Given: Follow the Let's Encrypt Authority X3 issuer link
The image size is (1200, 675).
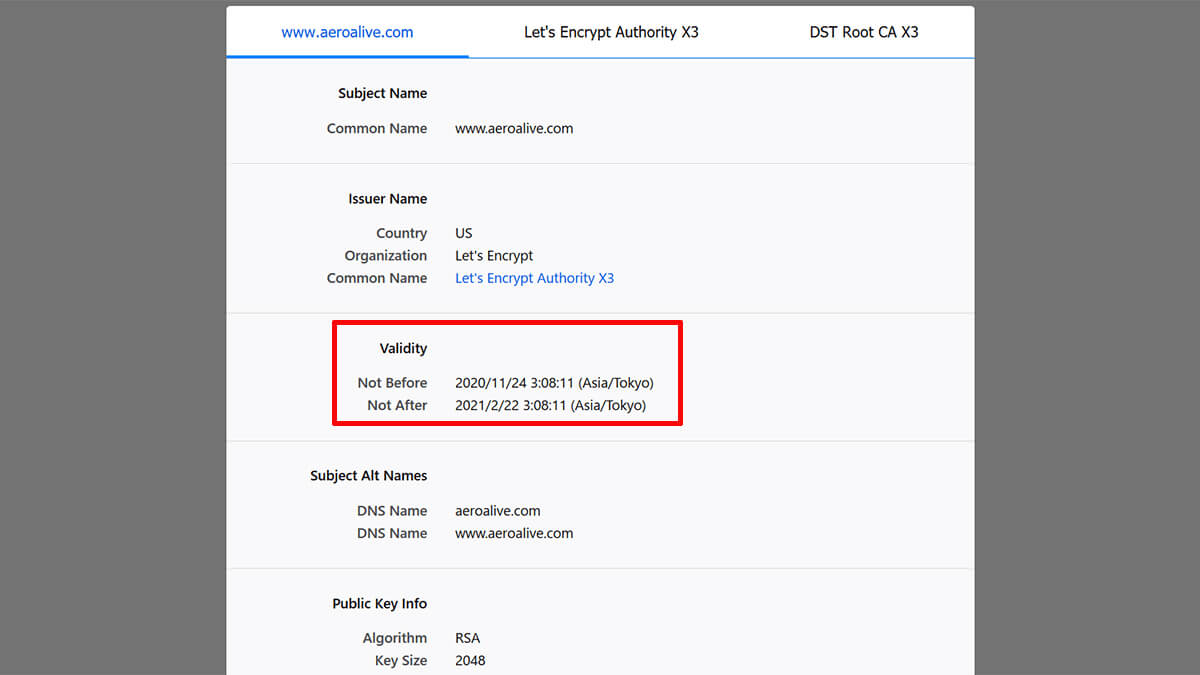Looking at the screenshot, I should click(x=534, y=278).
